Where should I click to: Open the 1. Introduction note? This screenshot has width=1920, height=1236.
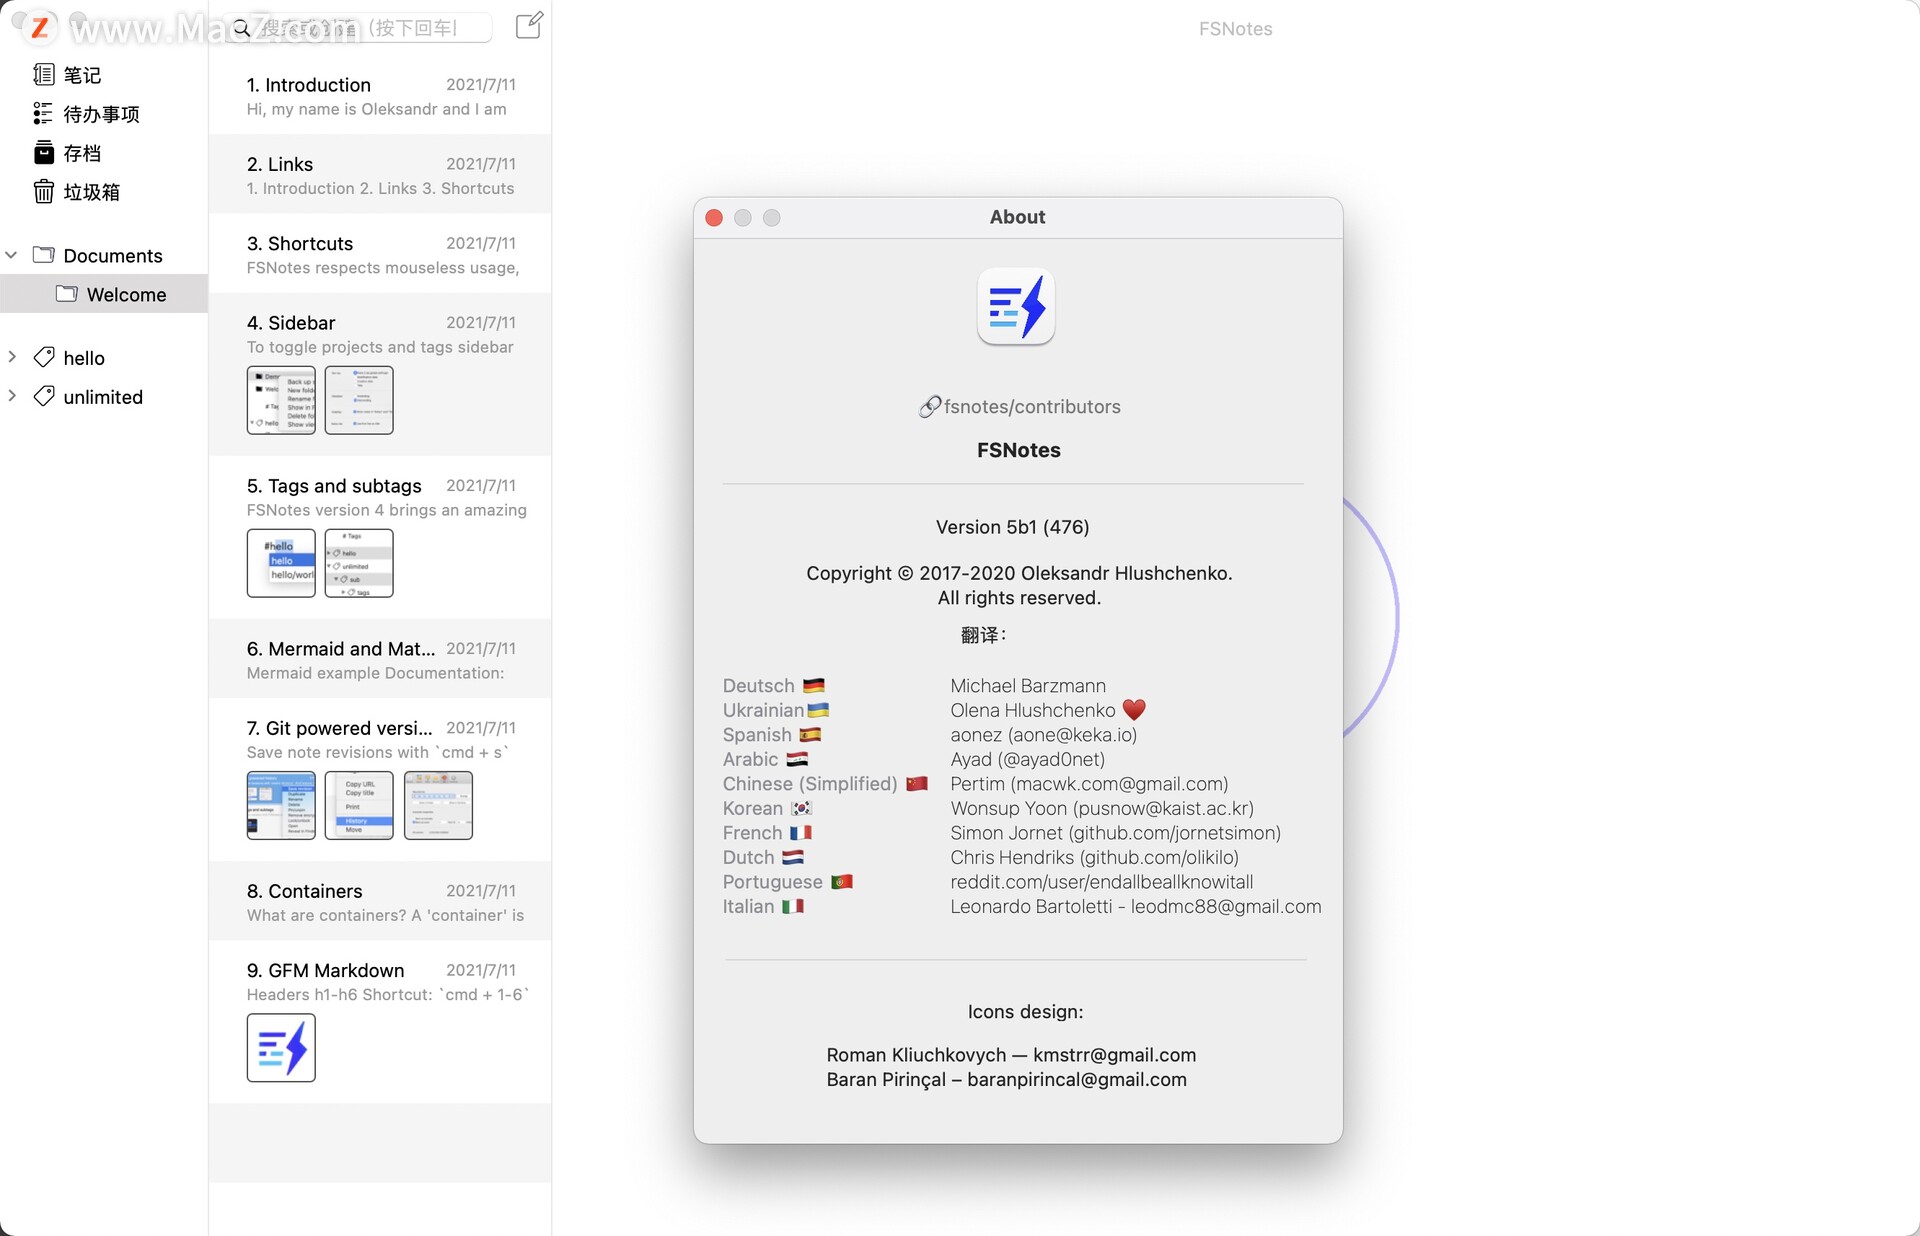(380, 96)
